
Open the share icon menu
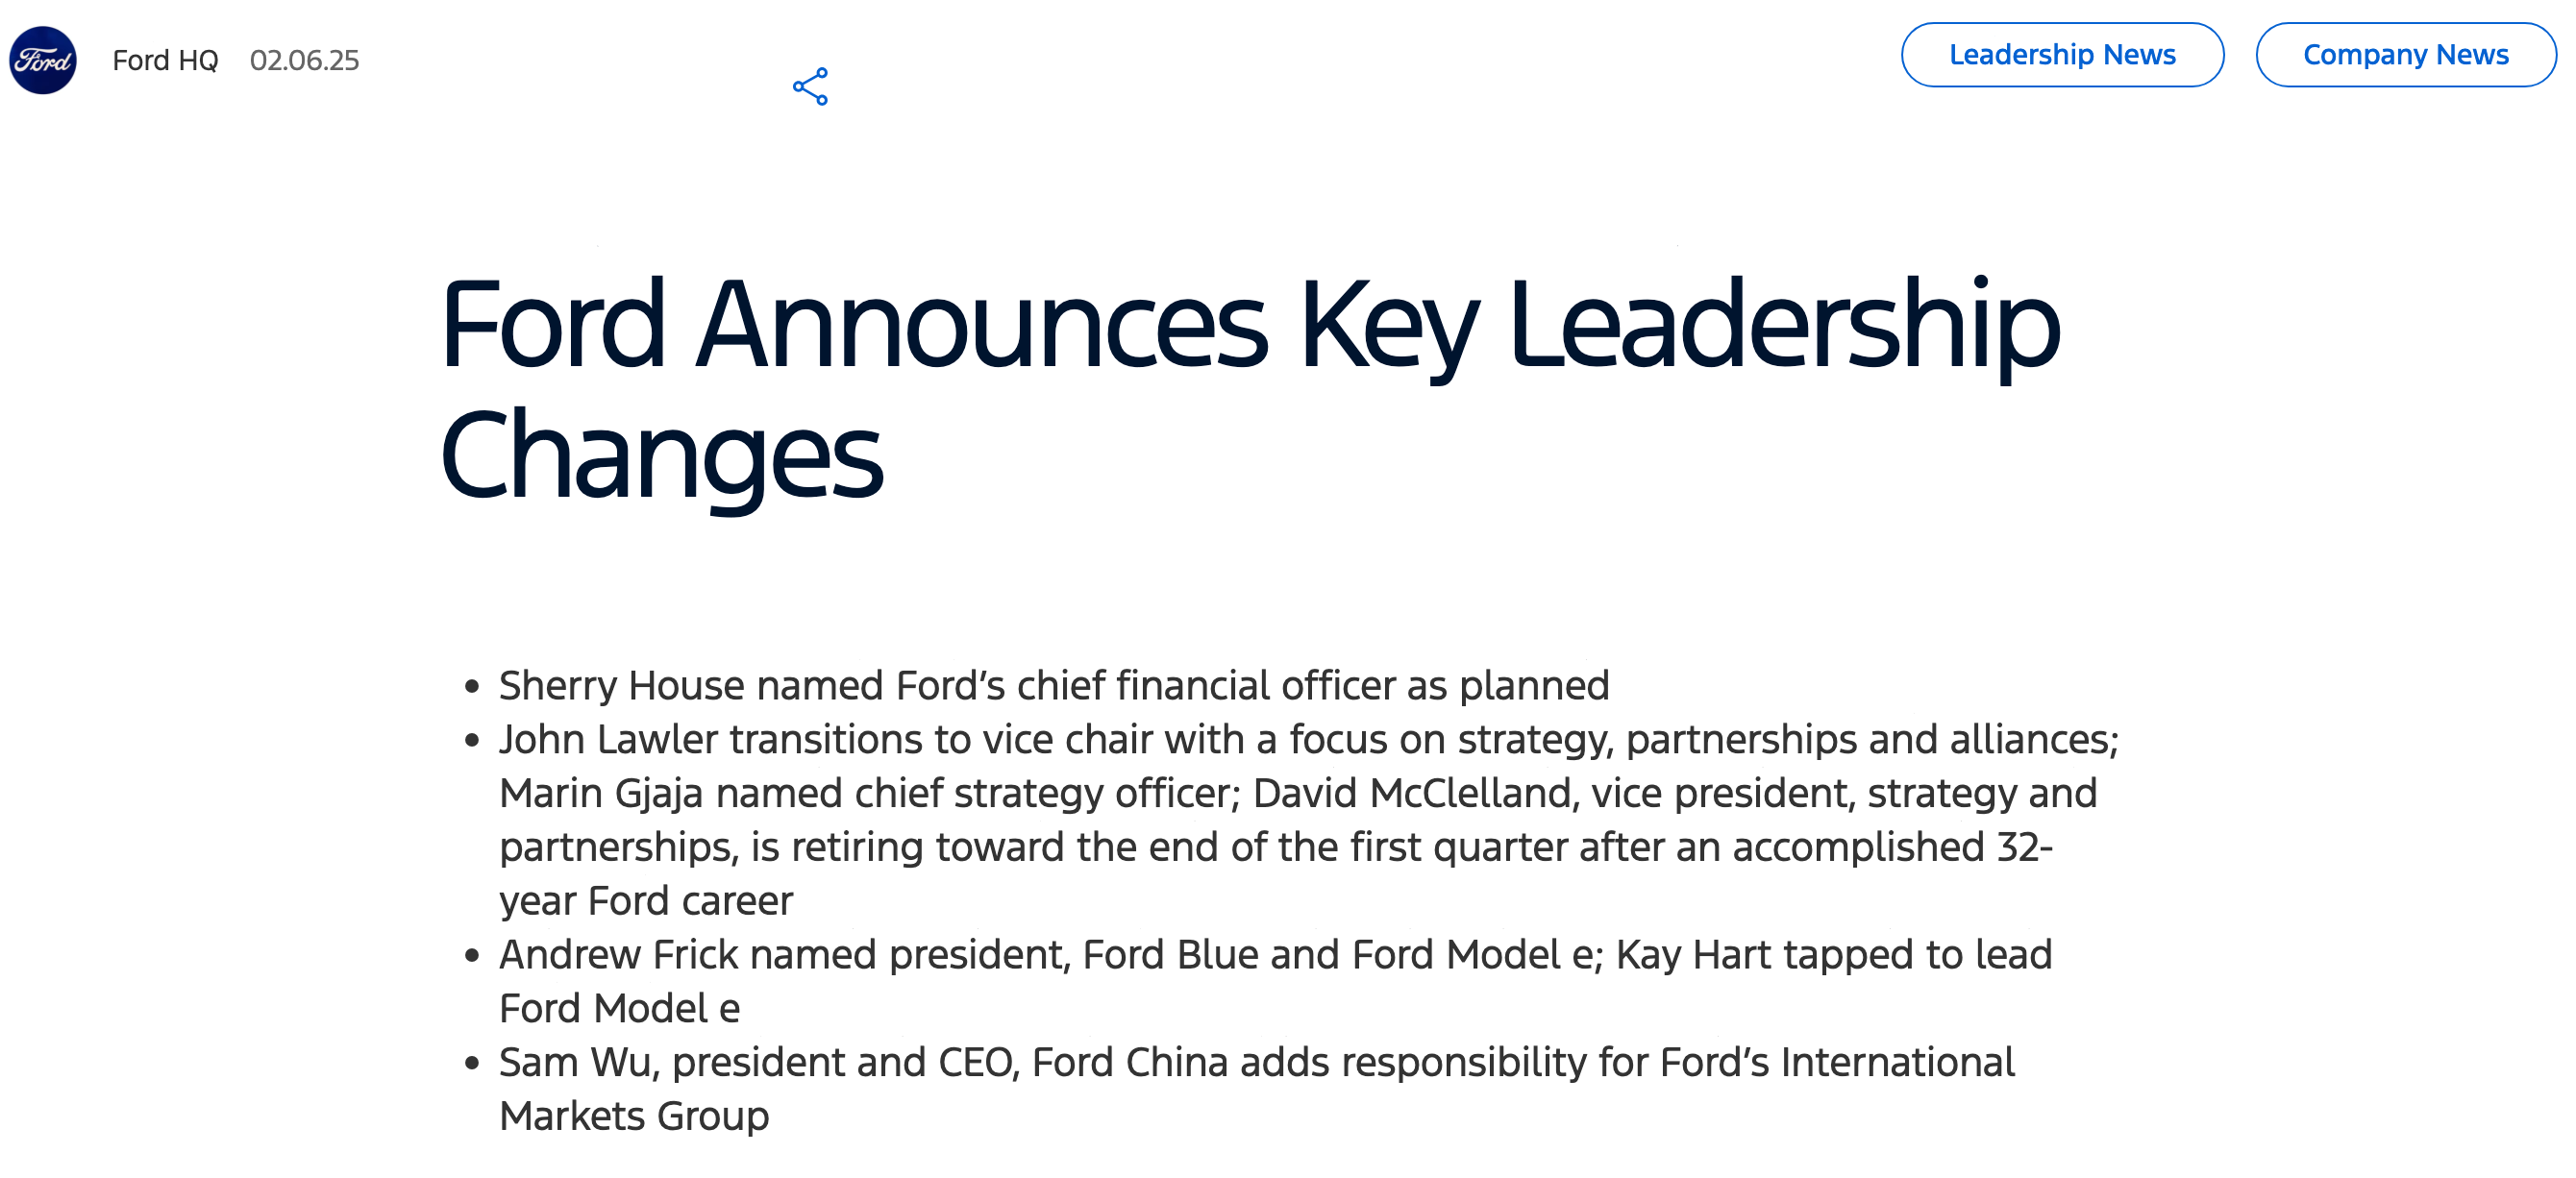[810, 87]
